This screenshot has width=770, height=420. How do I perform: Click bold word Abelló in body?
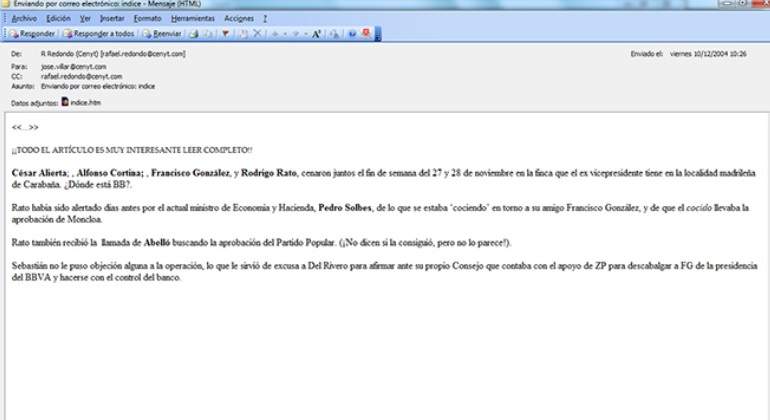click(157, 243)
